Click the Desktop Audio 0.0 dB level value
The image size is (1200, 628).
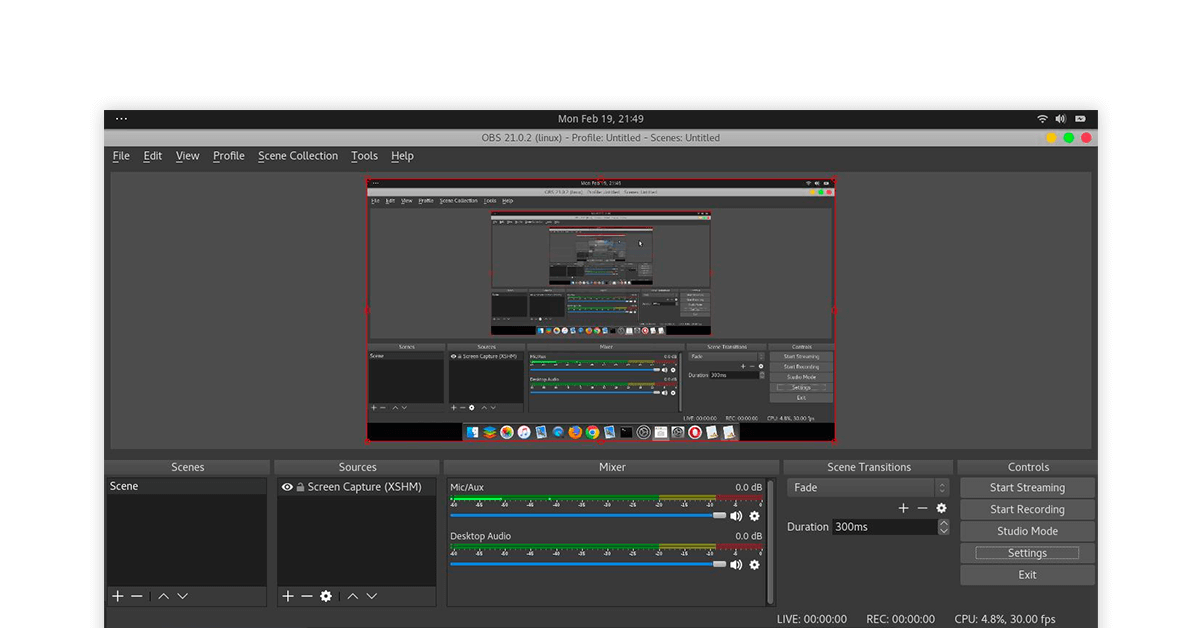pos(749,537)
